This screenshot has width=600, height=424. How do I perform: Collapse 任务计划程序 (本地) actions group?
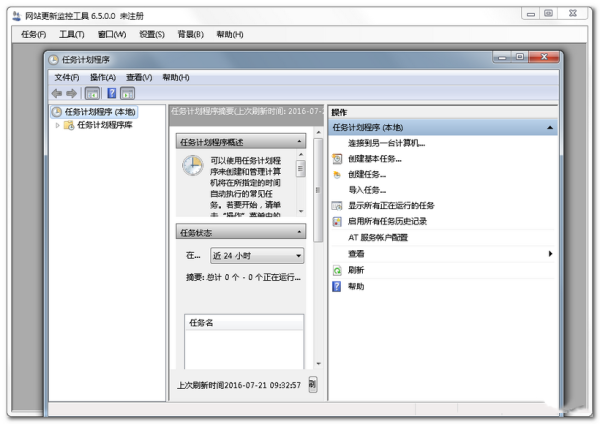click(x=550, y=127)
